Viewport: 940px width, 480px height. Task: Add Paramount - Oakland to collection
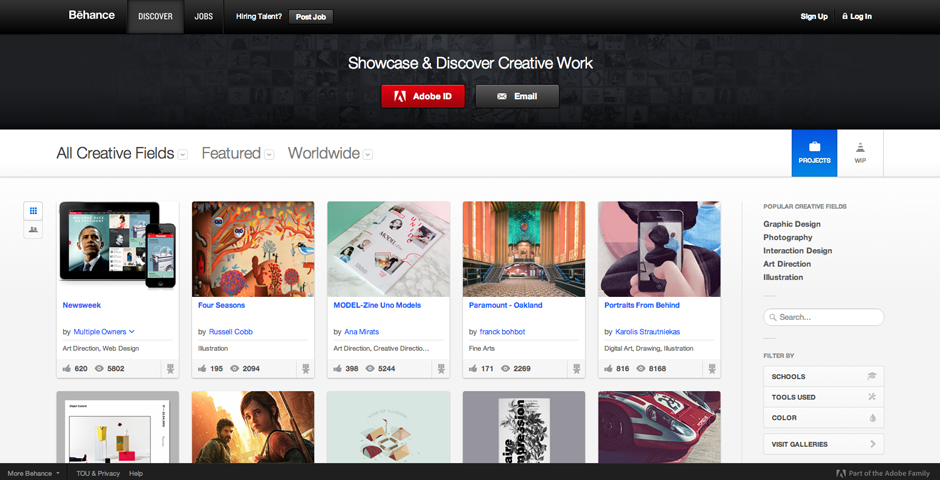coord(577,369)
